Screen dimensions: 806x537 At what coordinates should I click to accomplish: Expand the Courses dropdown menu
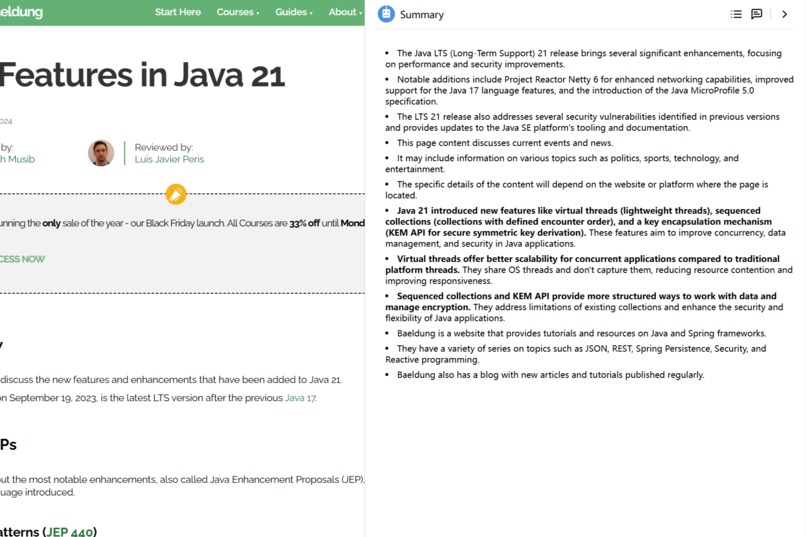pyautogui.click(x=237, y=12)
